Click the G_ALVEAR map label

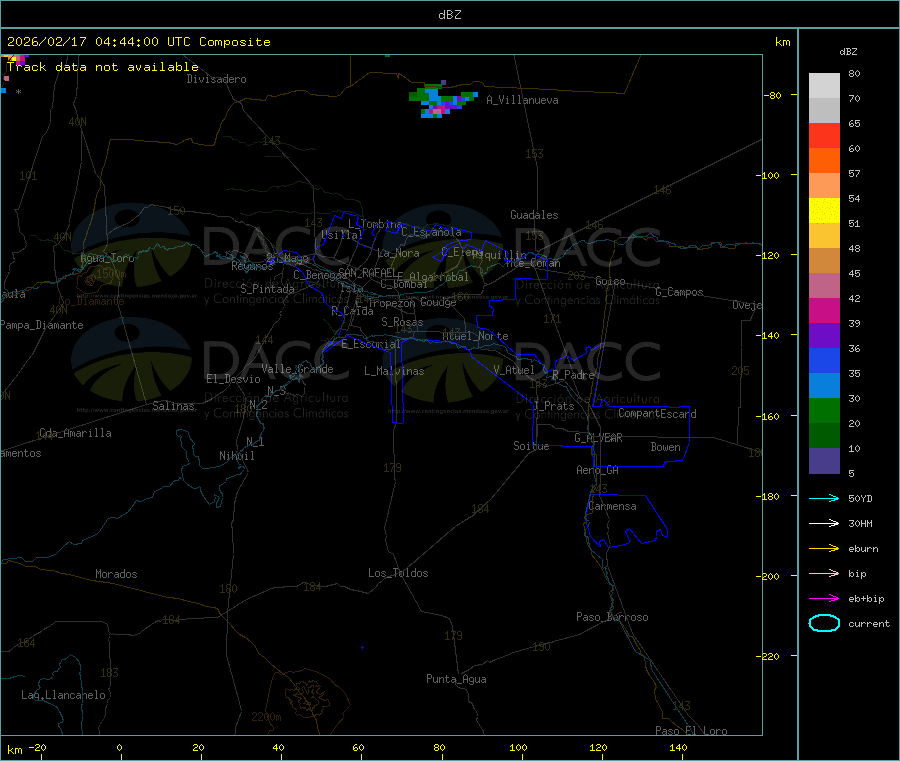598,438
